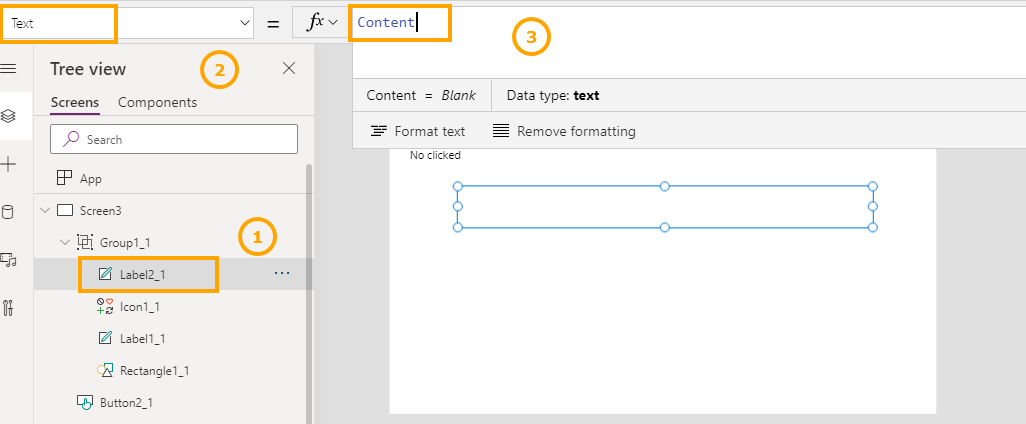Open the Advanced tools icon
The image size is (1026, 424).
pos(9,308)
